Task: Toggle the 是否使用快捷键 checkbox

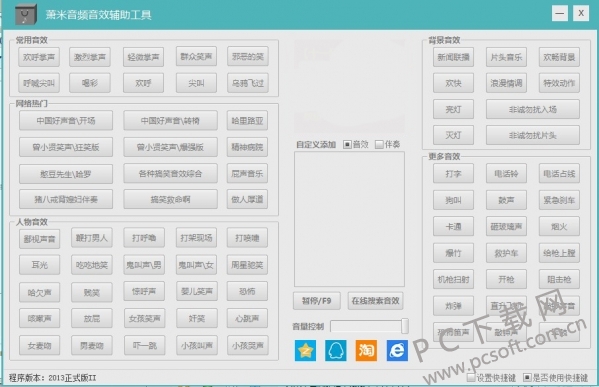Action: coord(527,377)
